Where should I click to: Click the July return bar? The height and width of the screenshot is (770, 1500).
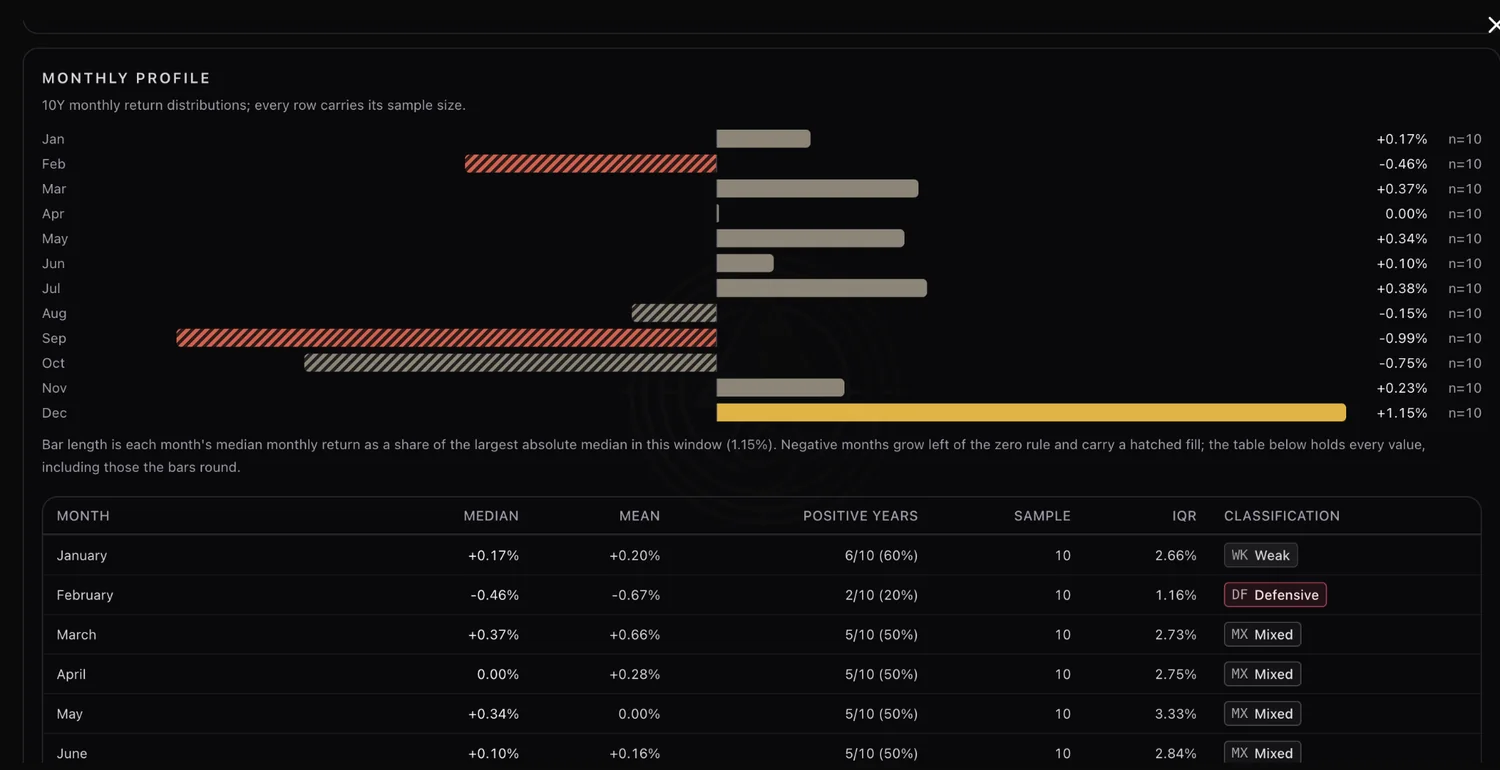[822, 288]
